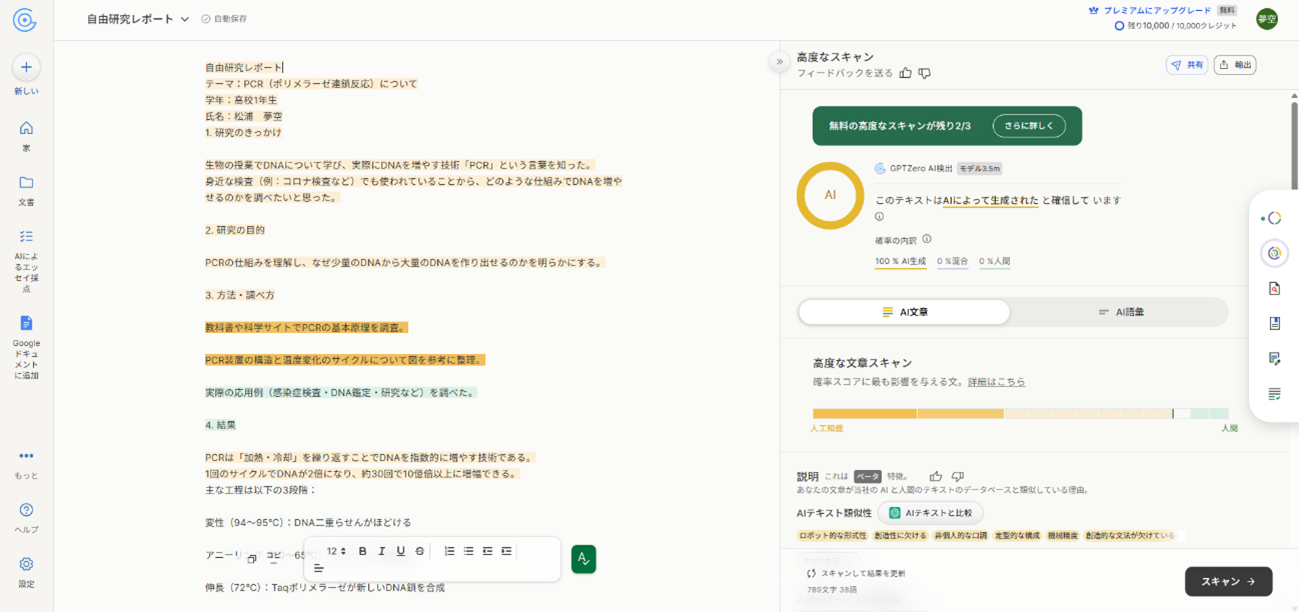This screenshot has height=612, width=1299.
Task: Click the AI-to-human probability sentence bar
Action: click(x=1020, y=413)
